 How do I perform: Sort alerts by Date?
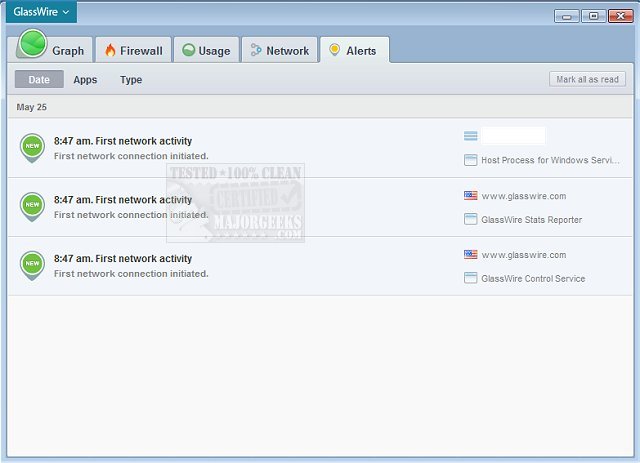point(39,79)
